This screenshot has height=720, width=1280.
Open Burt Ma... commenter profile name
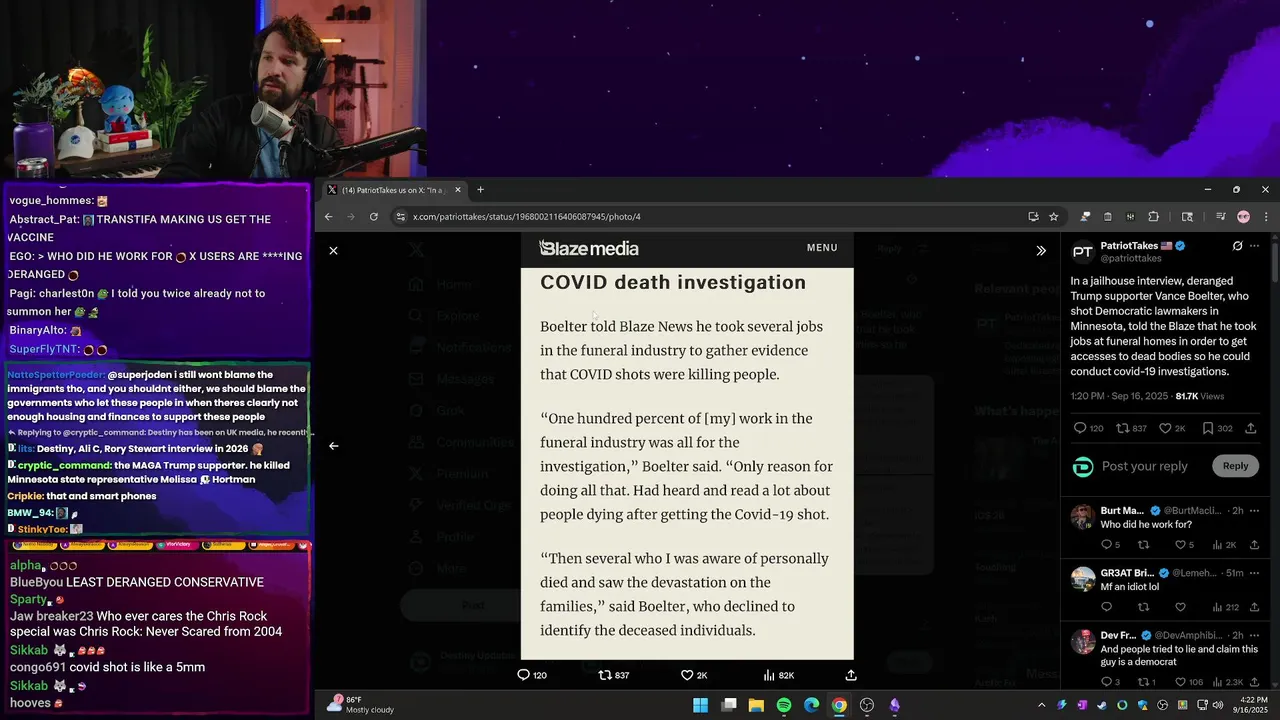click(1122, 511)
